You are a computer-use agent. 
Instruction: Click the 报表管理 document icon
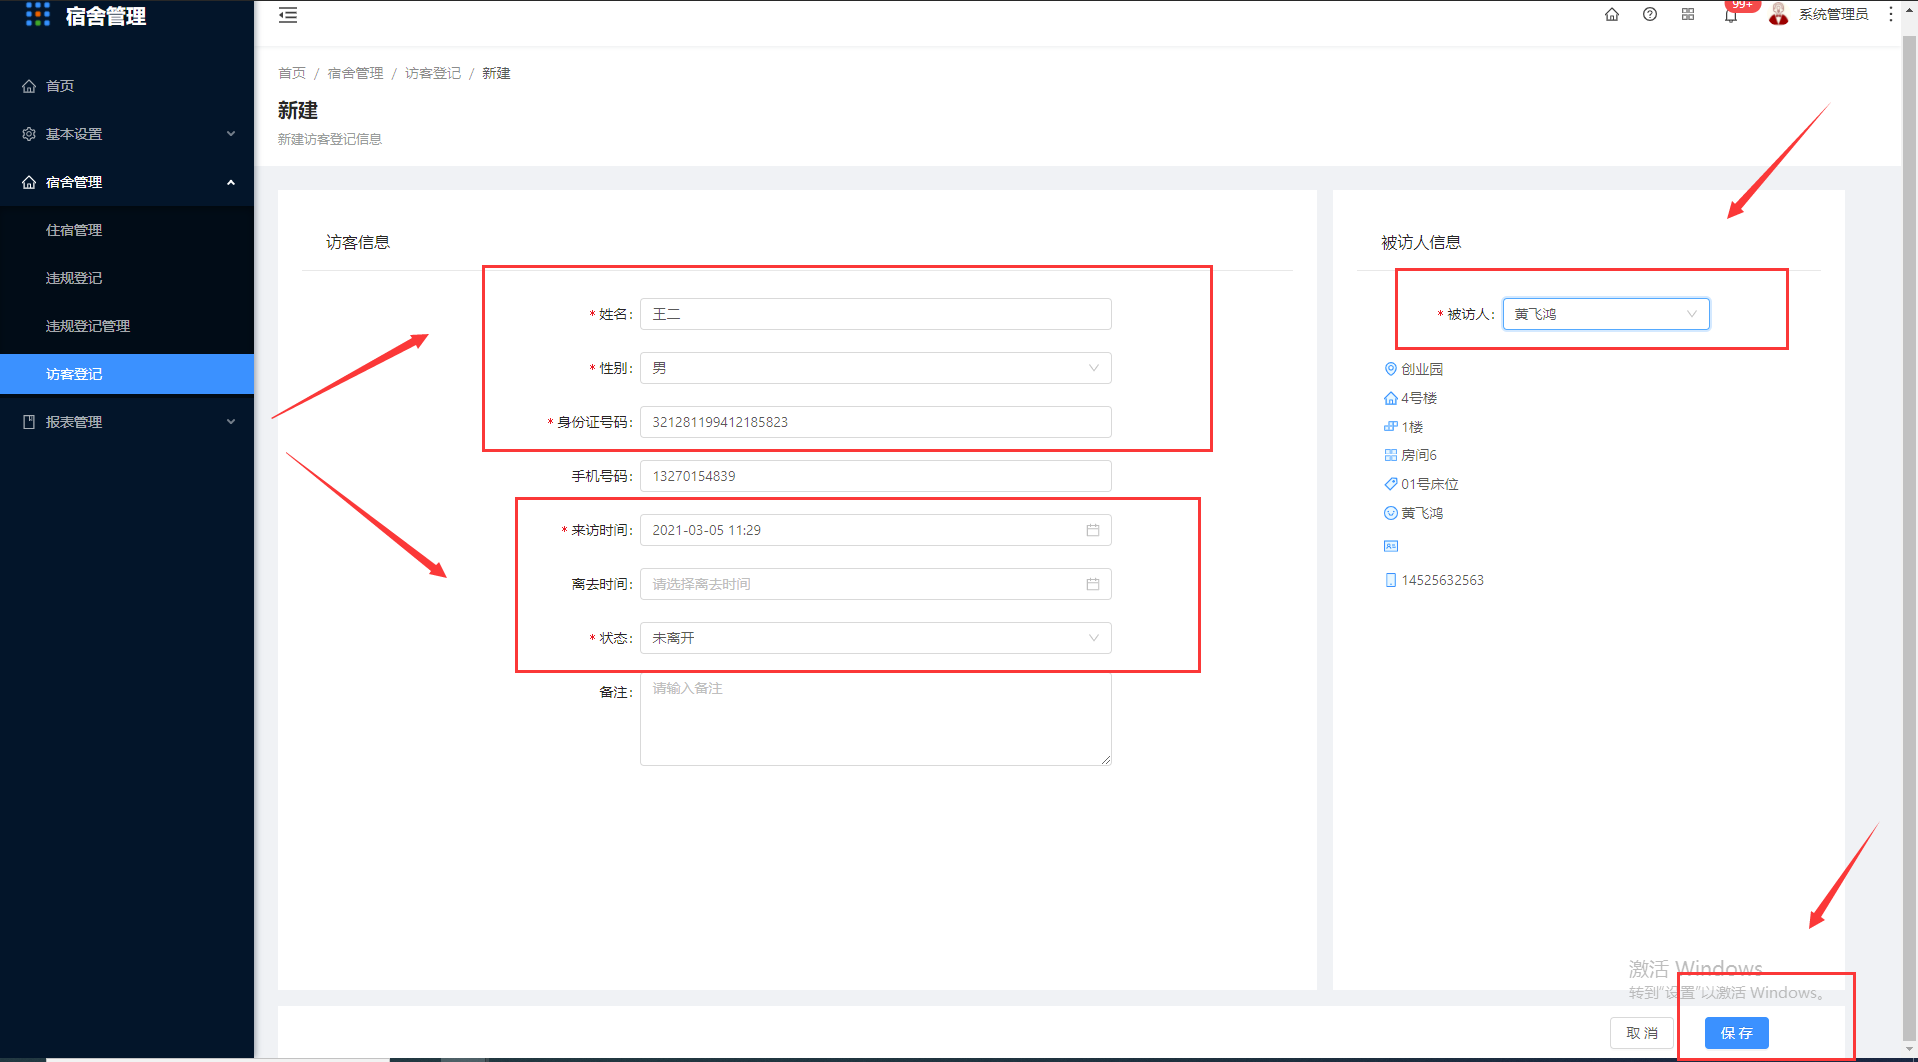click(x=29, y=422)
